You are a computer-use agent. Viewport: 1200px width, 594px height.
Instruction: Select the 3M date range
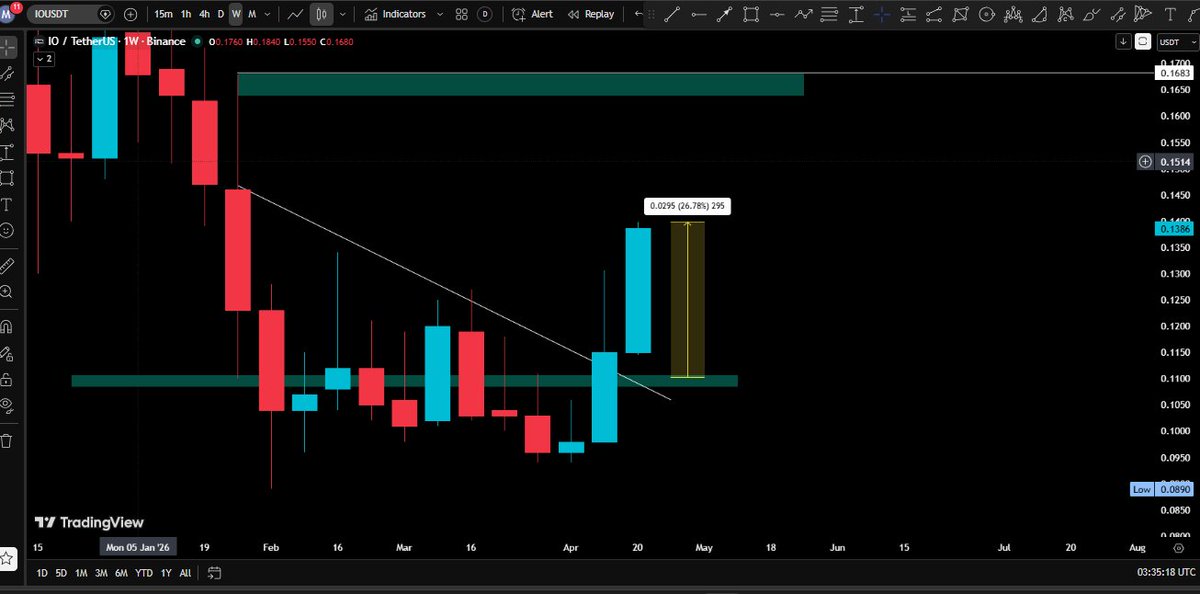click(101, 573)
